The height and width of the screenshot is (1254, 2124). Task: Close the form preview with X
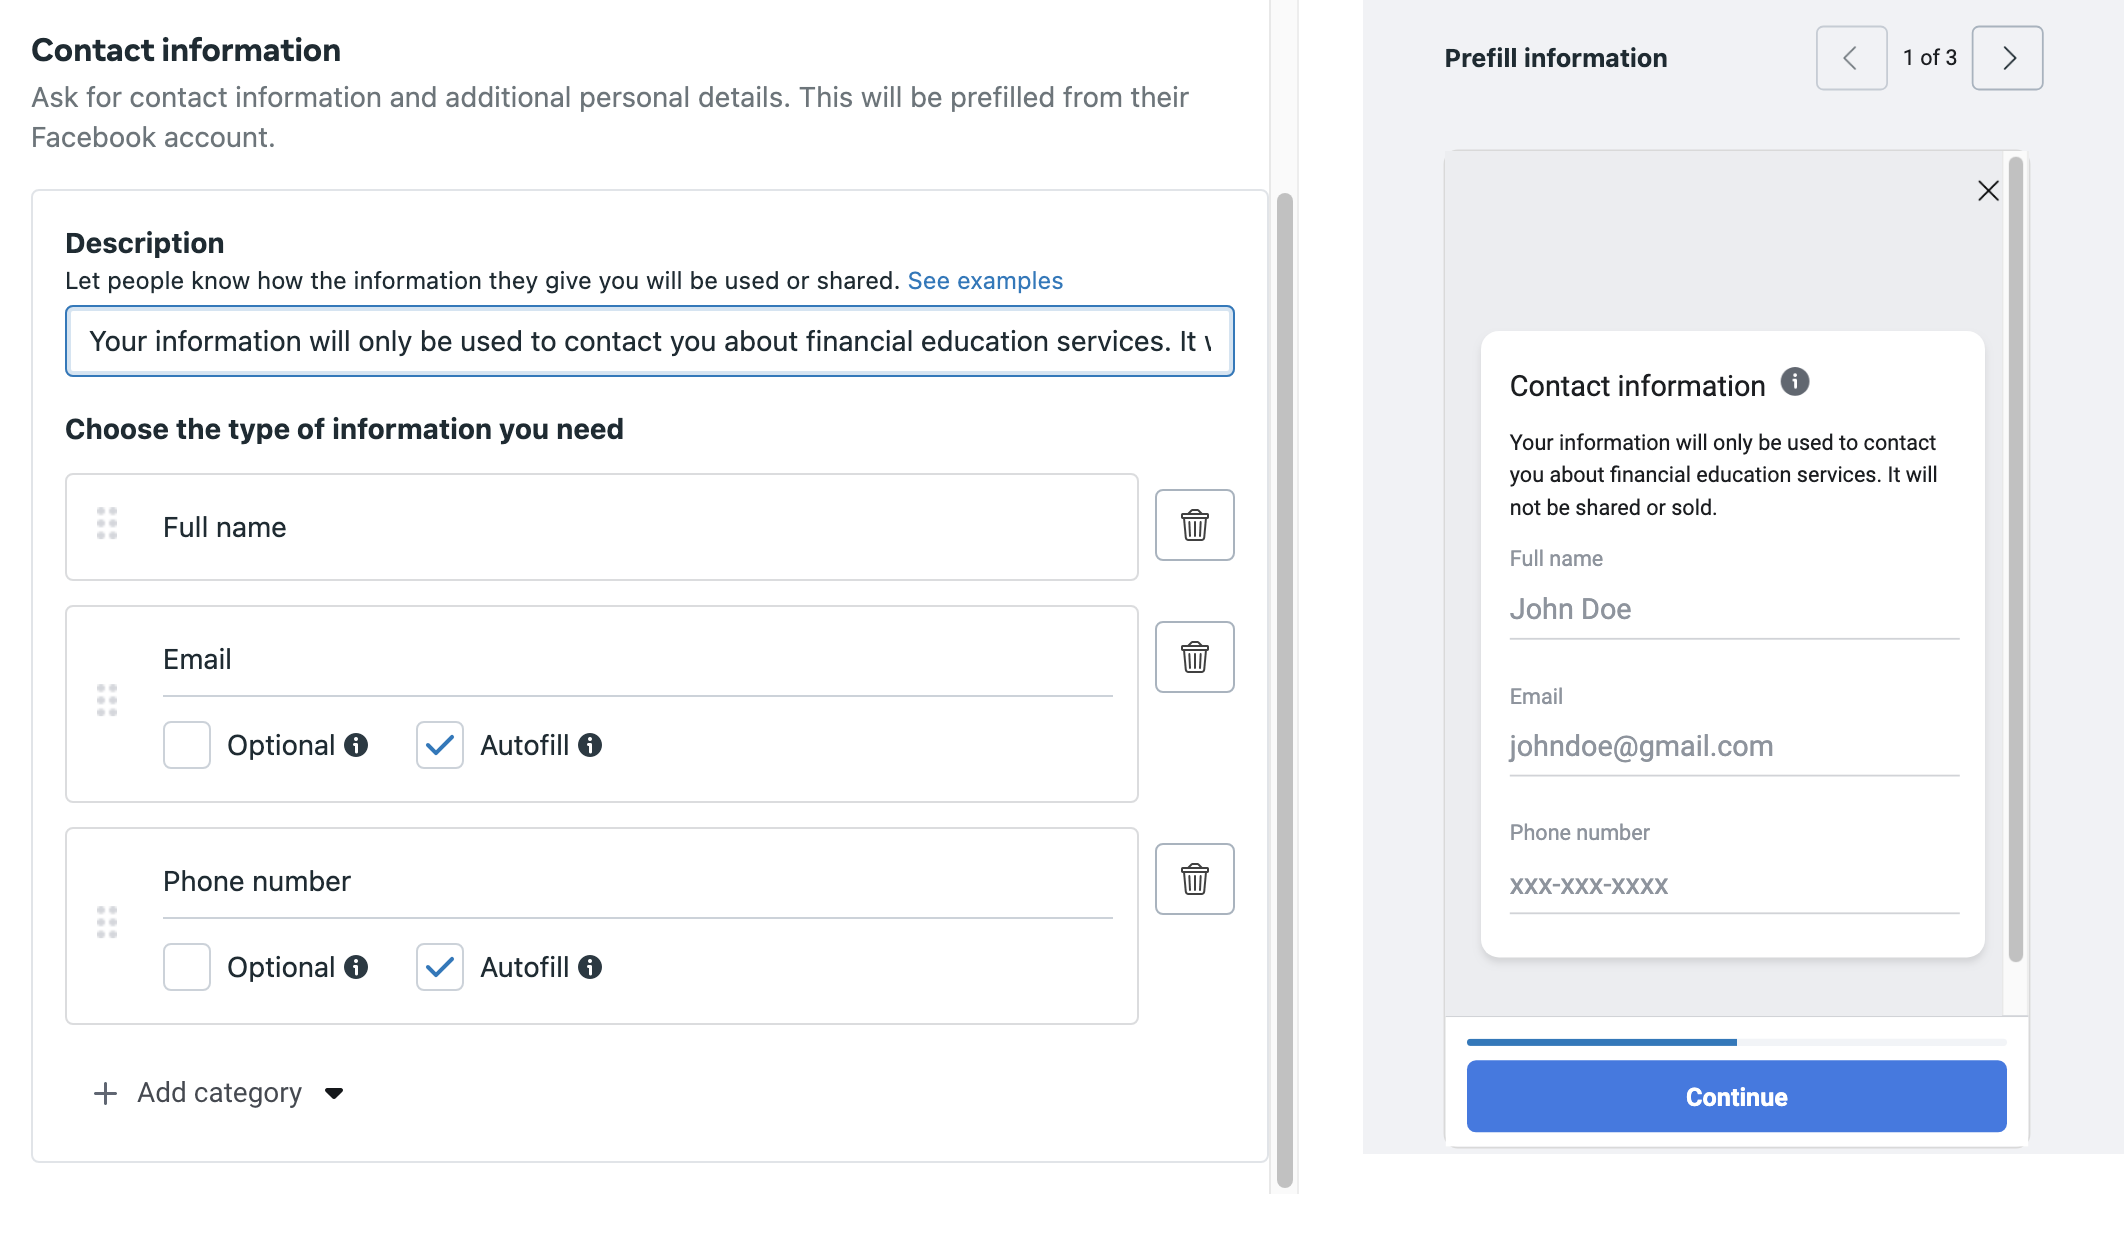pos(1988,191)
